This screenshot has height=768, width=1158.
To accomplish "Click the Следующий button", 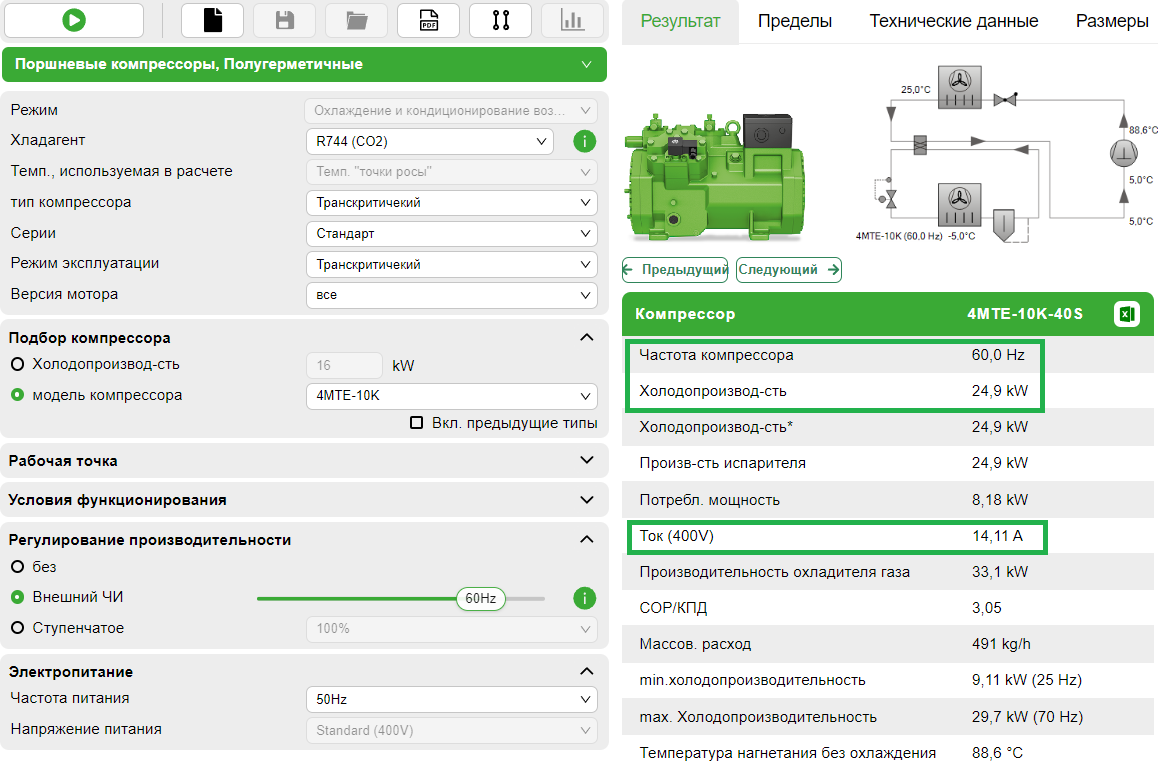I will (787, 269).
